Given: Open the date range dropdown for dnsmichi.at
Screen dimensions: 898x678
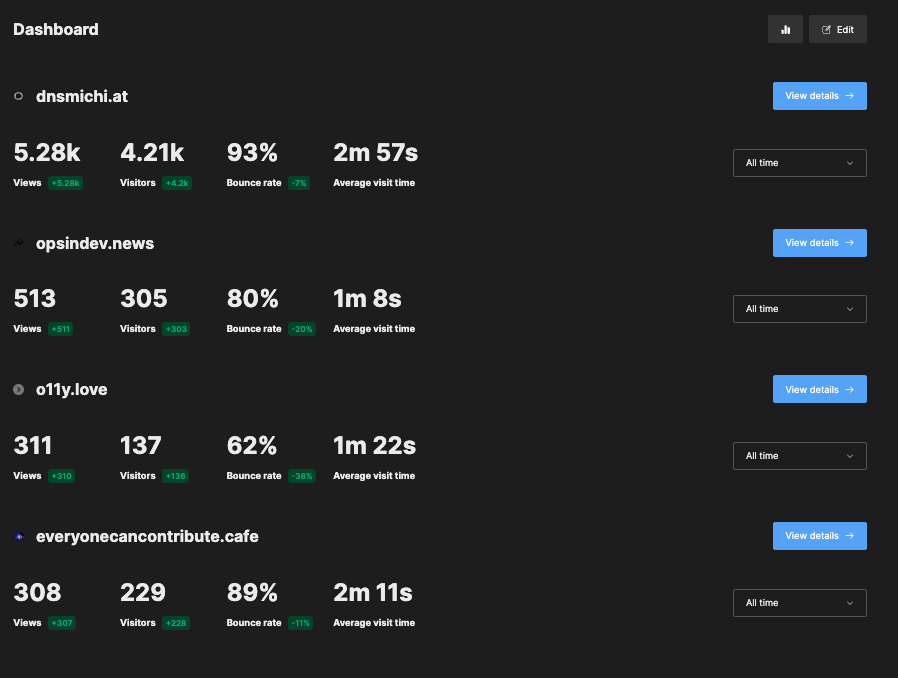Looking at the screenshot, I should point(799,163).
